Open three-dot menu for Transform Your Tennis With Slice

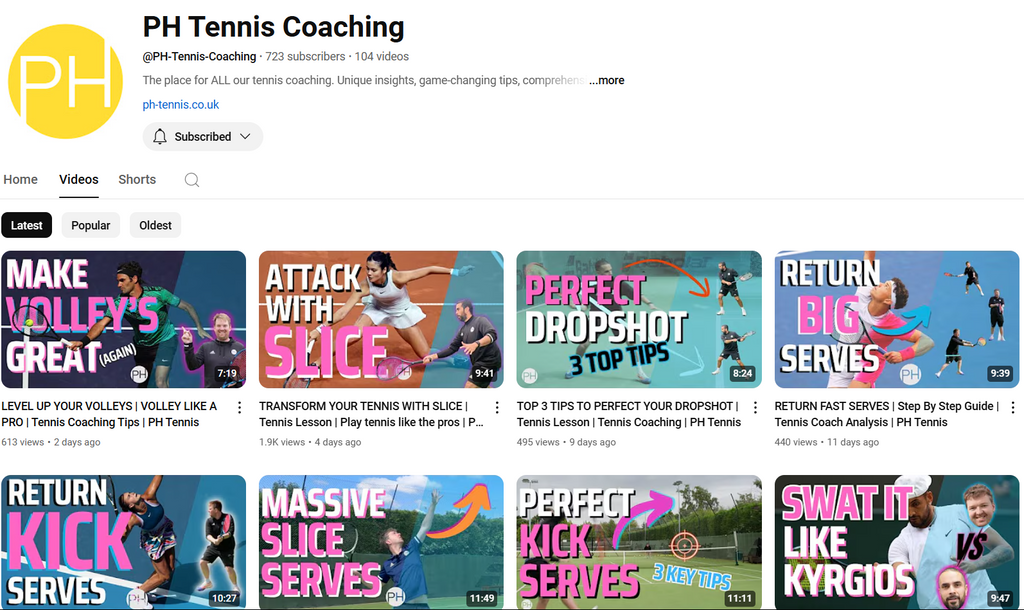pyautogui.click(x=497, y=408)
